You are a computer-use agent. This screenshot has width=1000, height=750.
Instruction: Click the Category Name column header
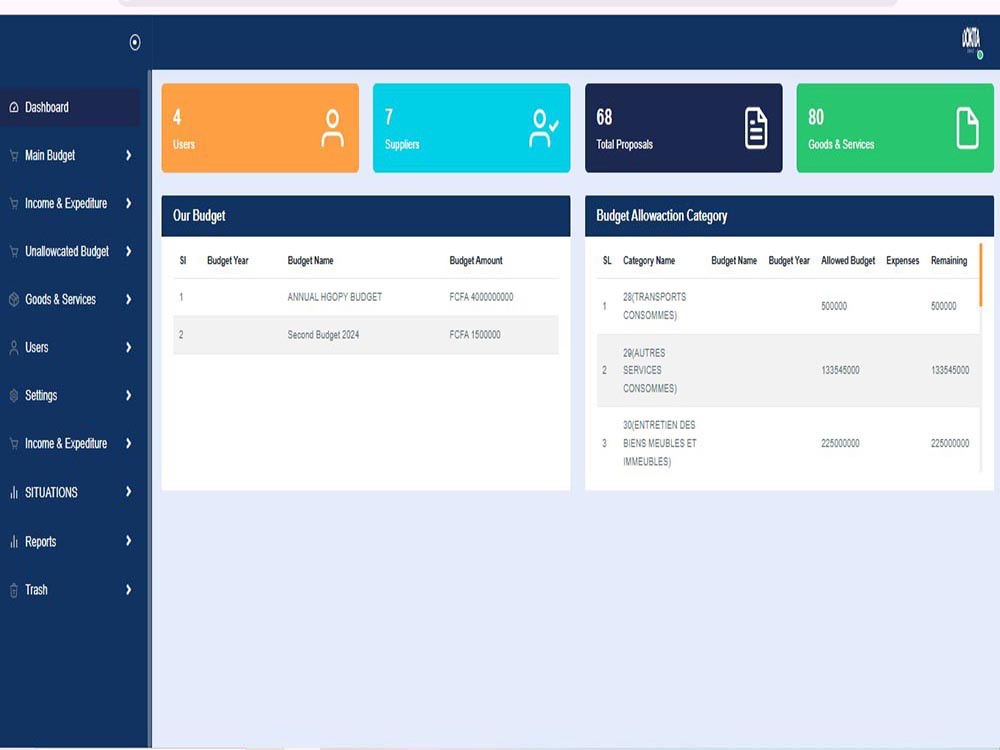coord(649,261)
